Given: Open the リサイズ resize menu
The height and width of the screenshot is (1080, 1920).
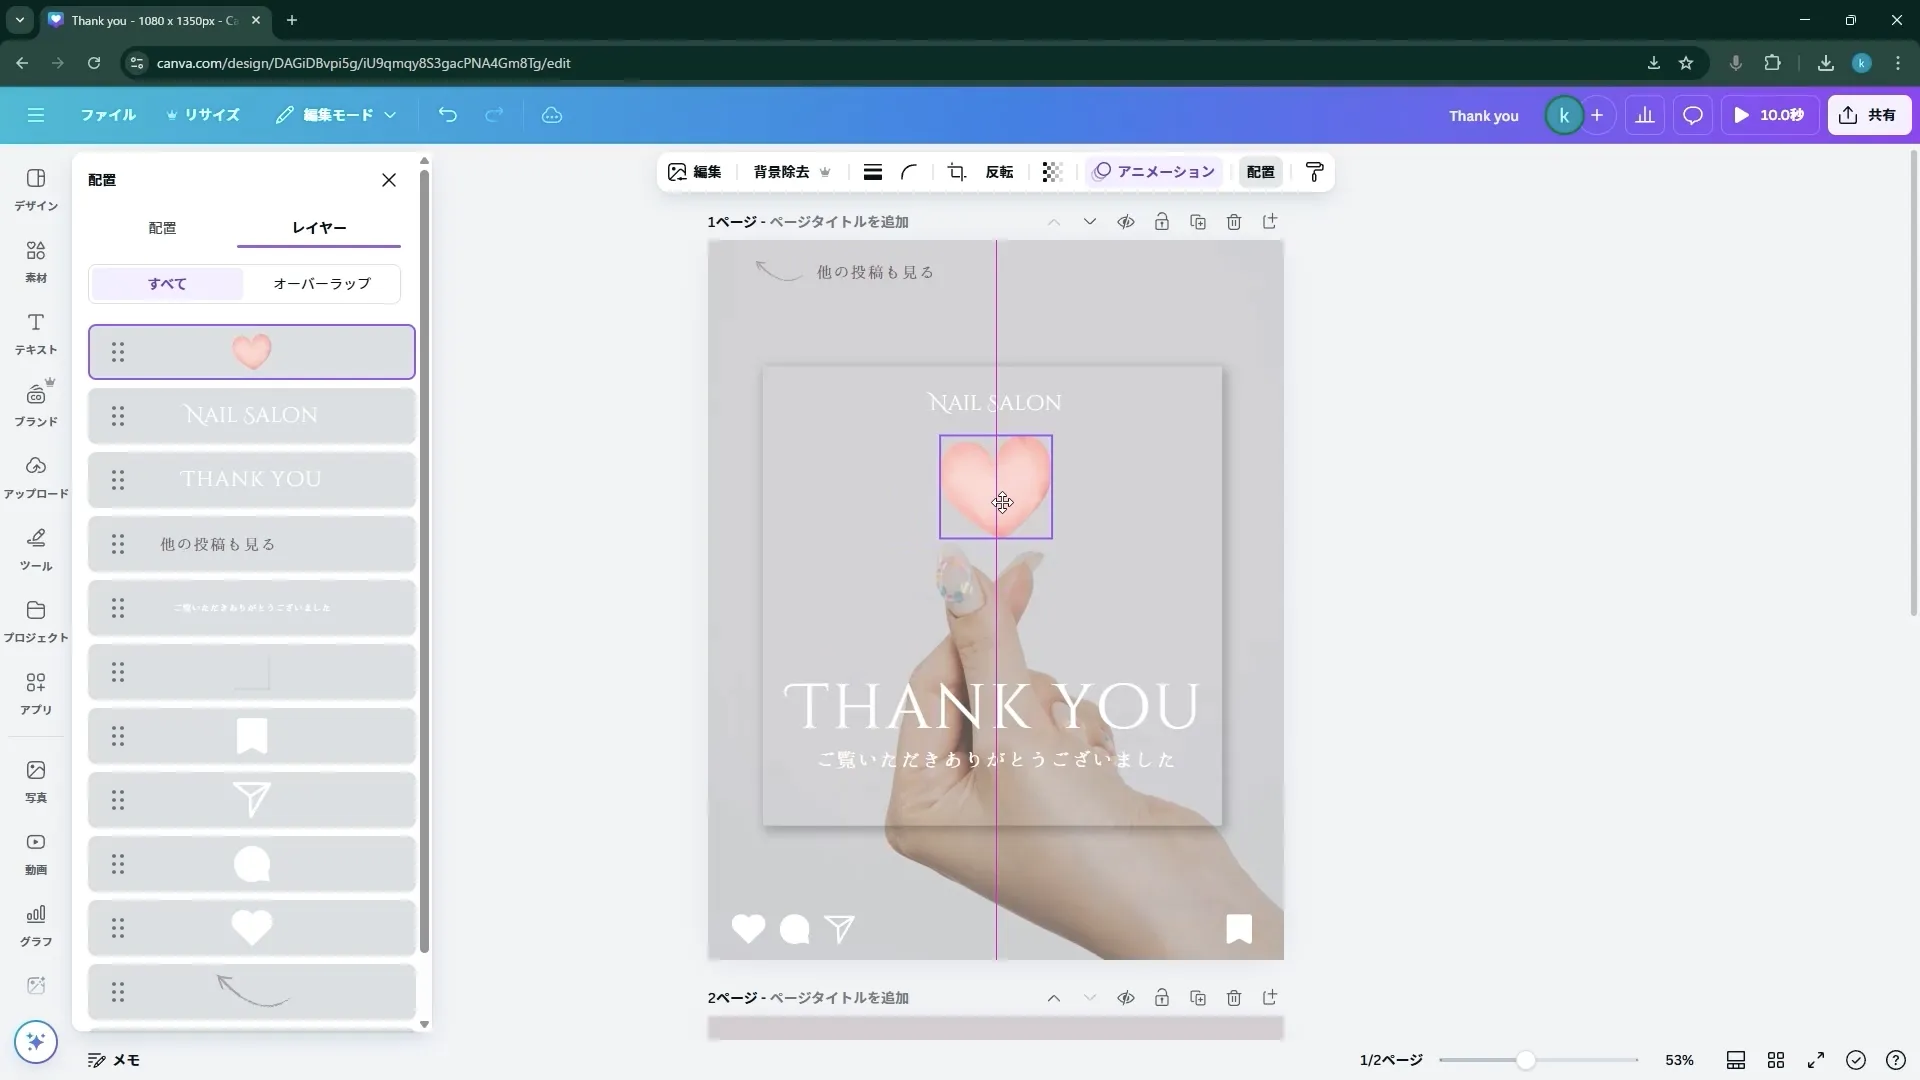Looking at the screenshot, I should (203, 115).
